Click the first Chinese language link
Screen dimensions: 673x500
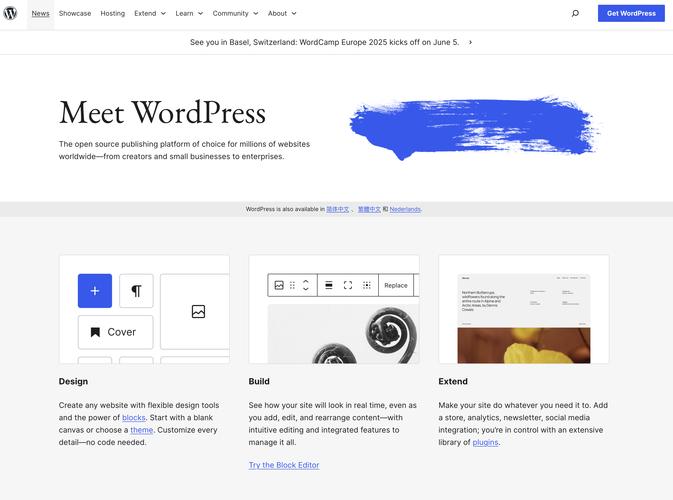(337, 209)
